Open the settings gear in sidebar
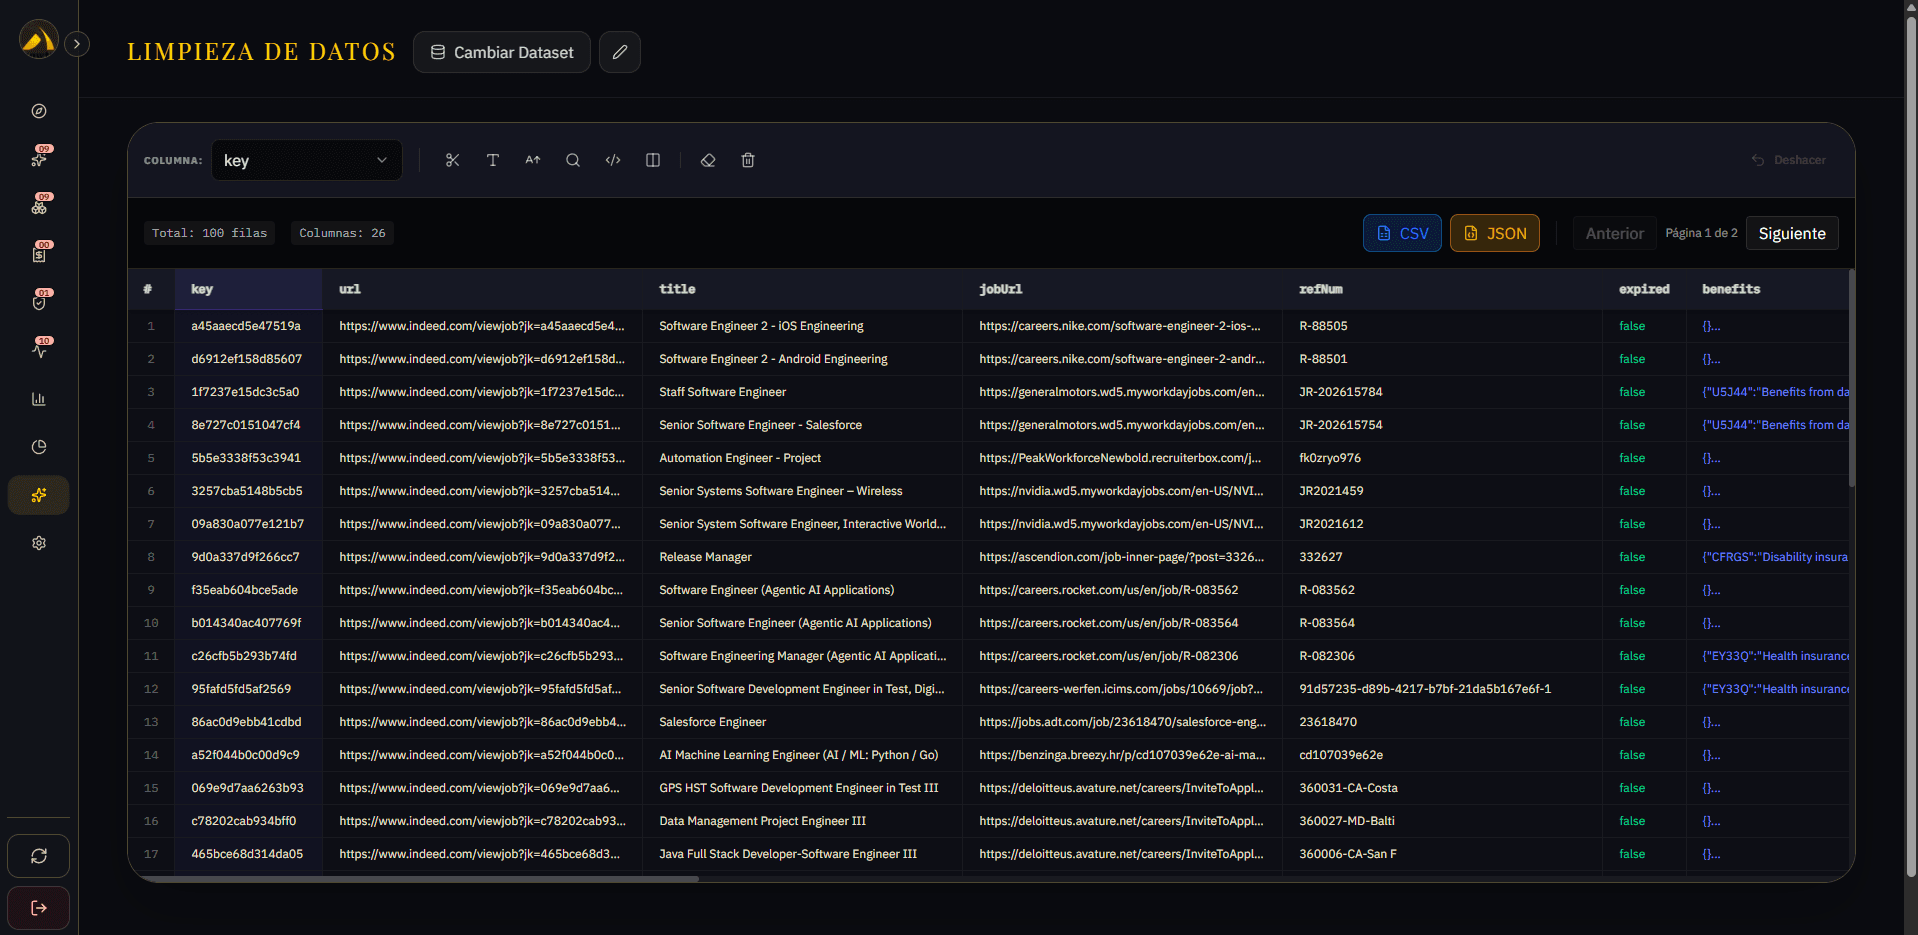Image resolution: width=1918 pixels, height=935 pixels. (x=39, y=543)
